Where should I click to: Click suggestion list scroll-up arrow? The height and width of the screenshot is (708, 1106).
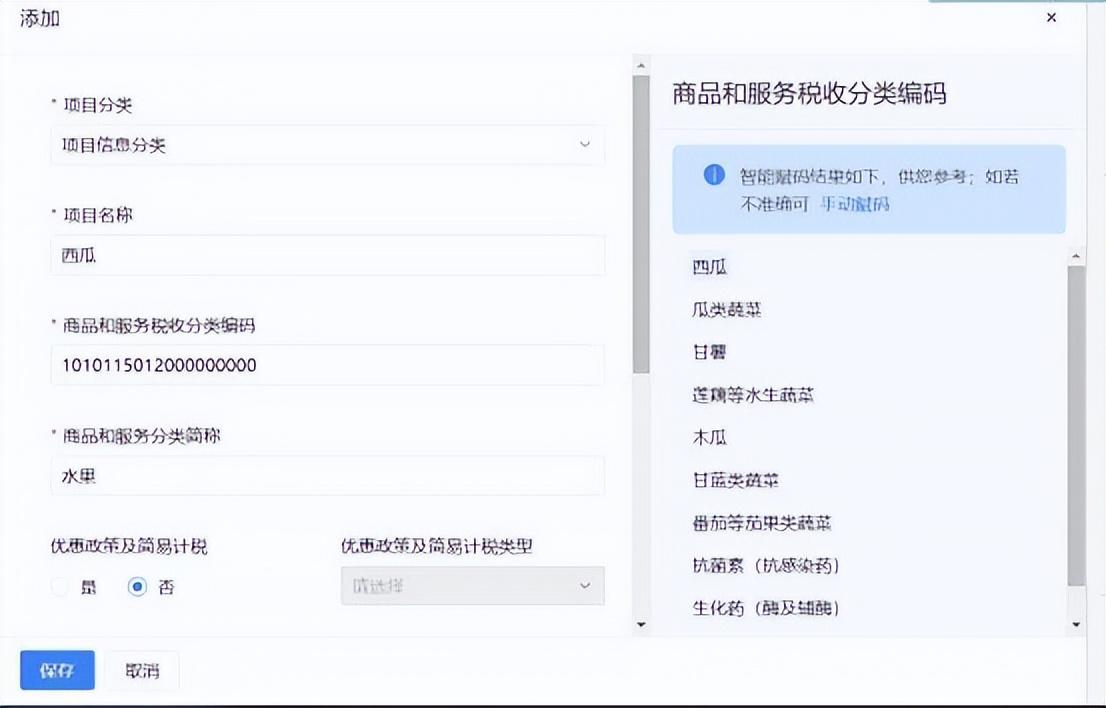point(1076,256)
